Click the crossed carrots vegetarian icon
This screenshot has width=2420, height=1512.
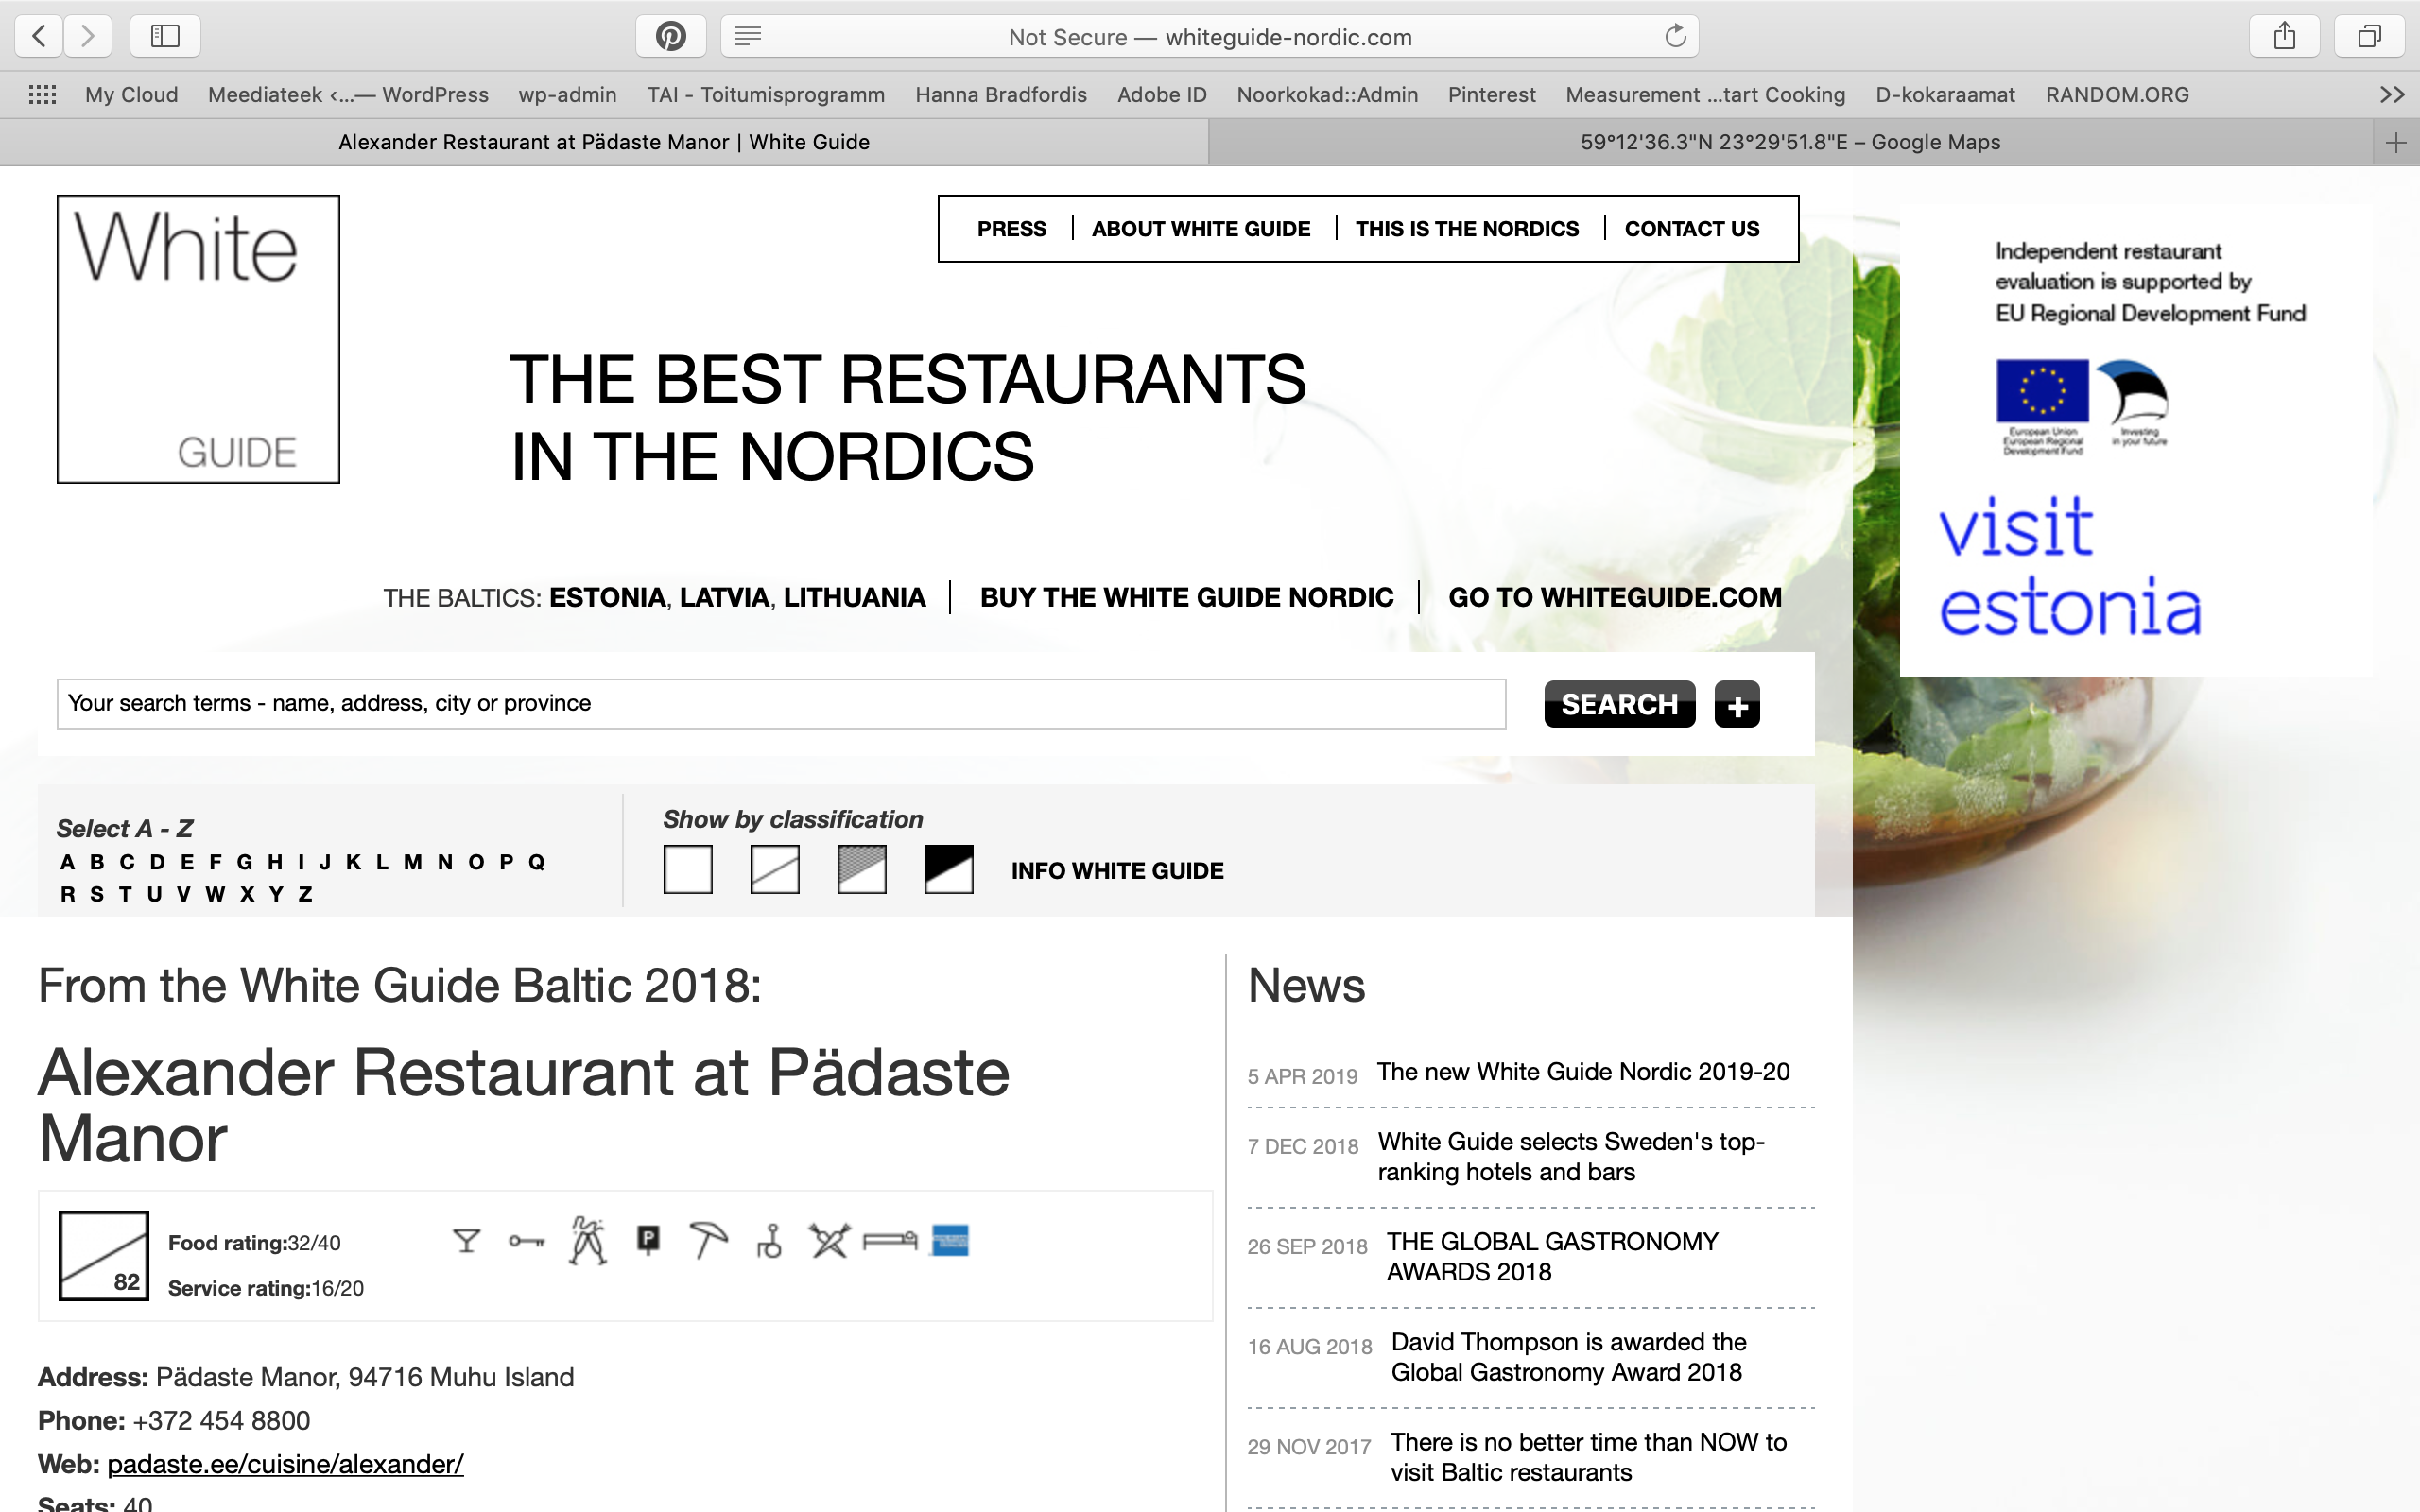click(x=829, y=1241)
